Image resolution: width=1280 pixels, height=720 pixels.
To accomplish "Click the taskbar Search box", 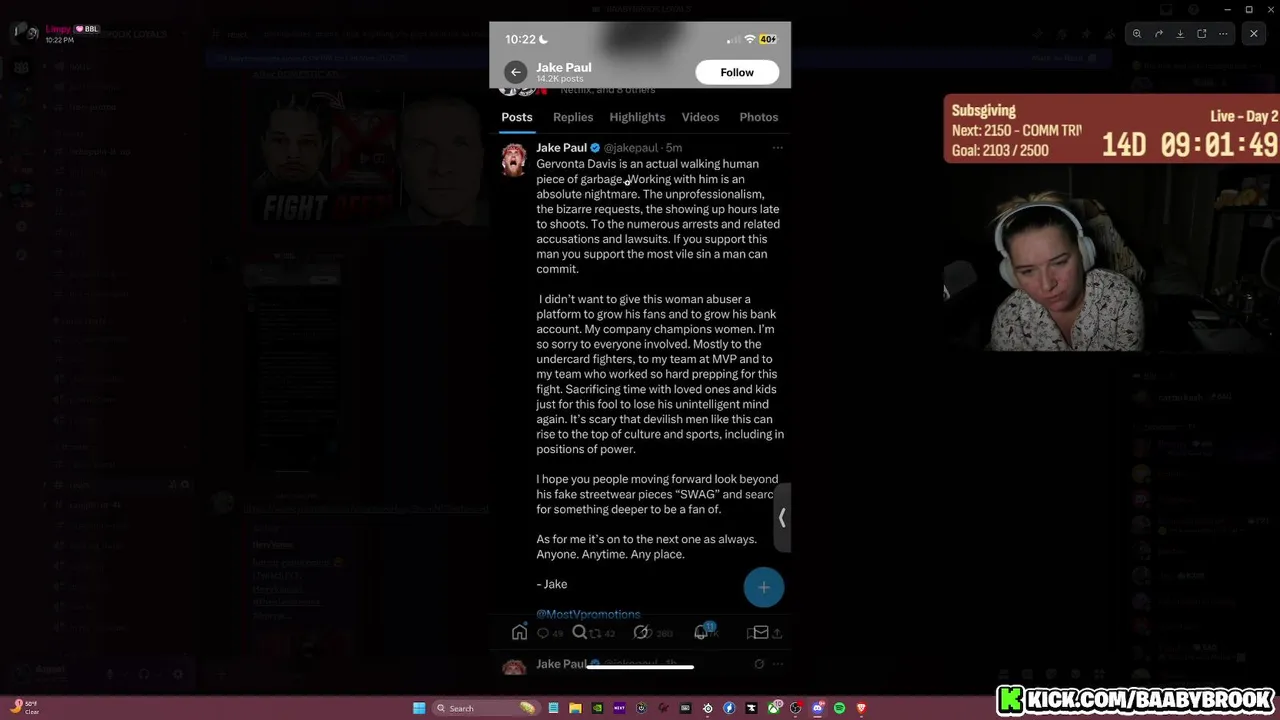I will click(486, 708).
